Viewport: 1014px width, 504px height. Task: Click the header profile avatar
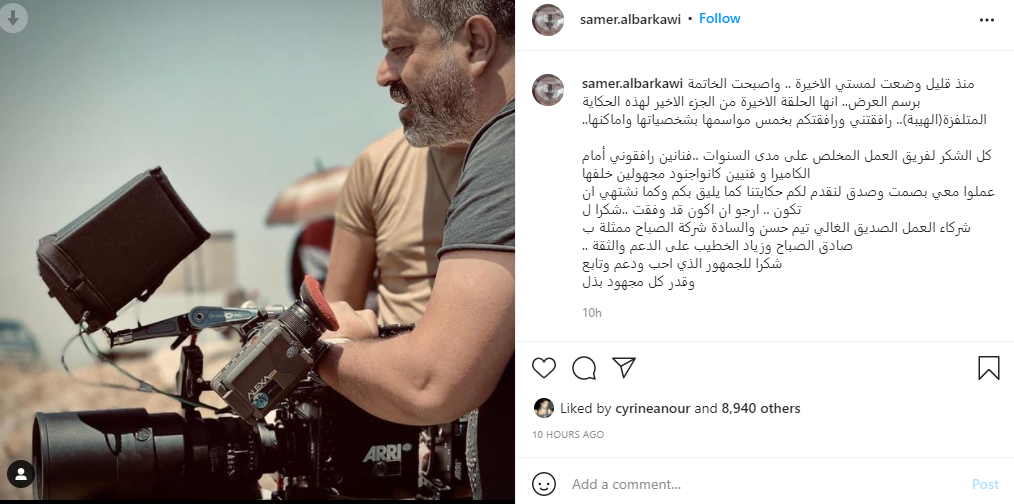coord(548,19)
